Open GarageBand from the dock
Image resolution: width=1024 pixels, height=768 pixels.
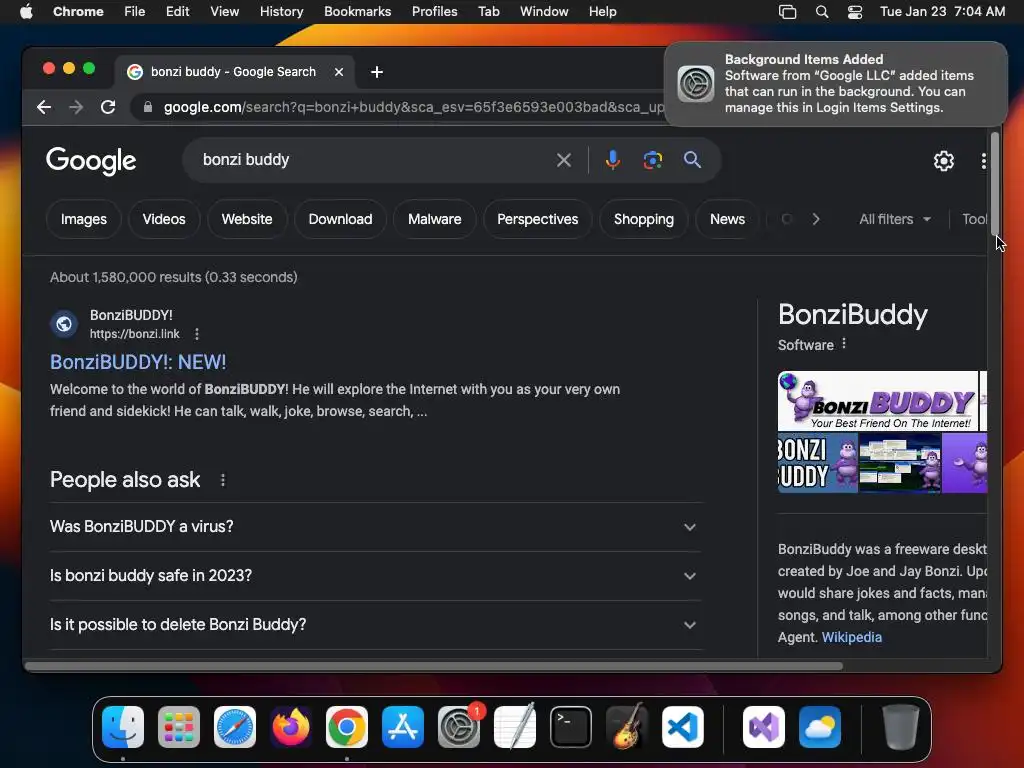pyautogui.click(x=627, y=727)
